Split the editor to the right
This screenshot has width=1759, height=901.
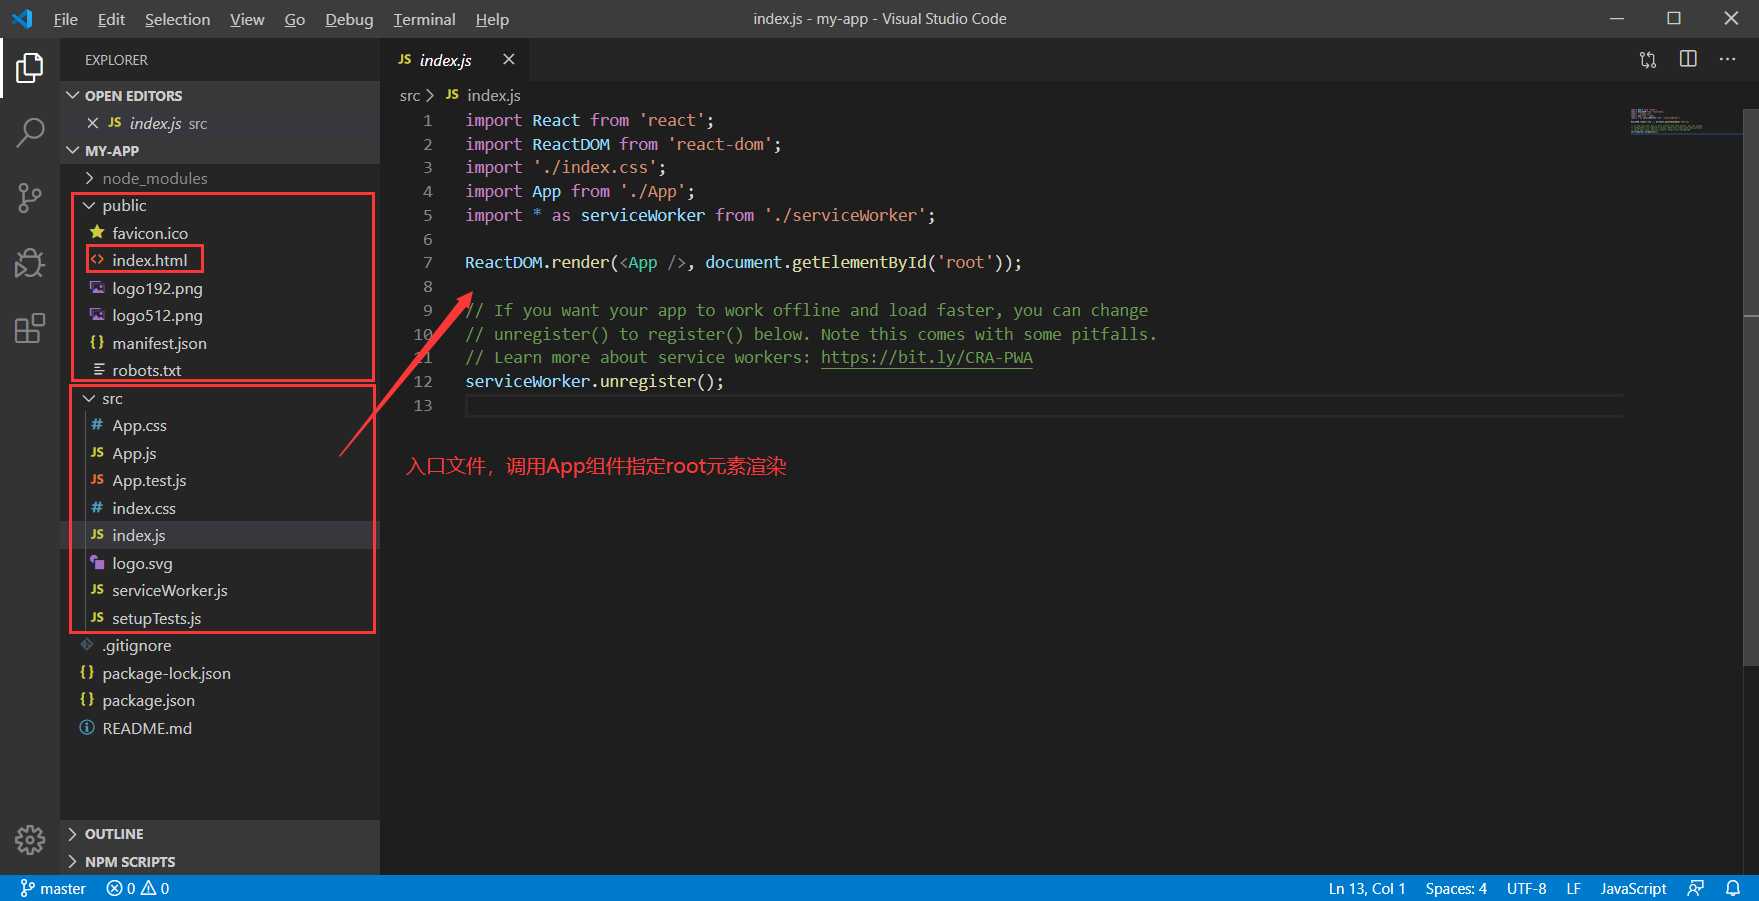pyautogui.click(x=1688, y=60)
